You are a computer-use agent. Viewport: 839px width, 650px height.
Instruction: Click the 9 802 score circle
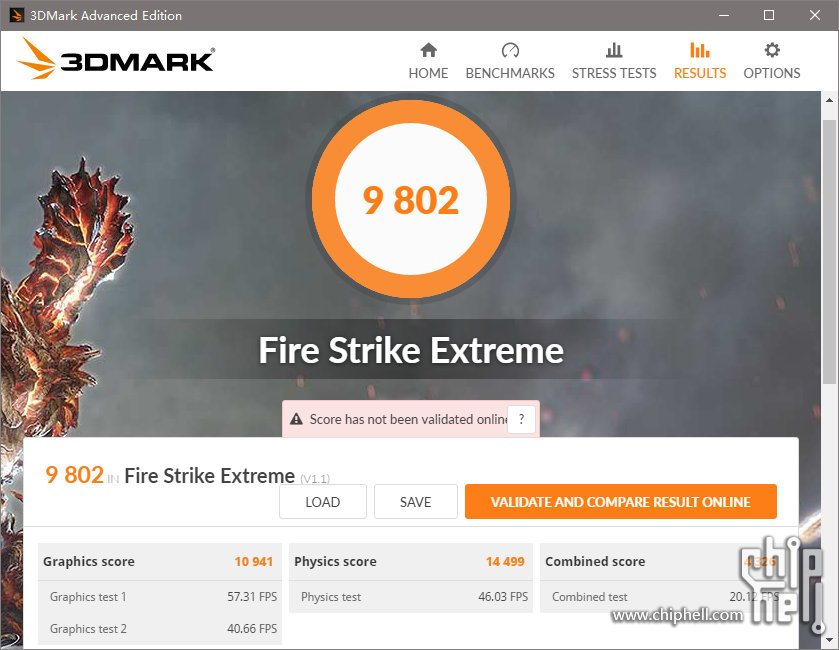point(411,199)
